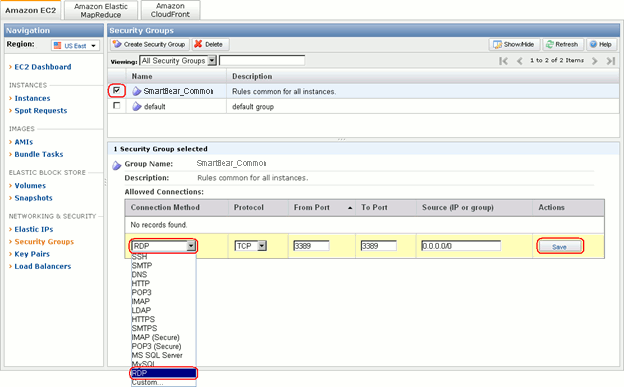Screen dimensions: 625x388
Task: Click the From Port input field
Action: pyautogui.click(x=311, y=246)
